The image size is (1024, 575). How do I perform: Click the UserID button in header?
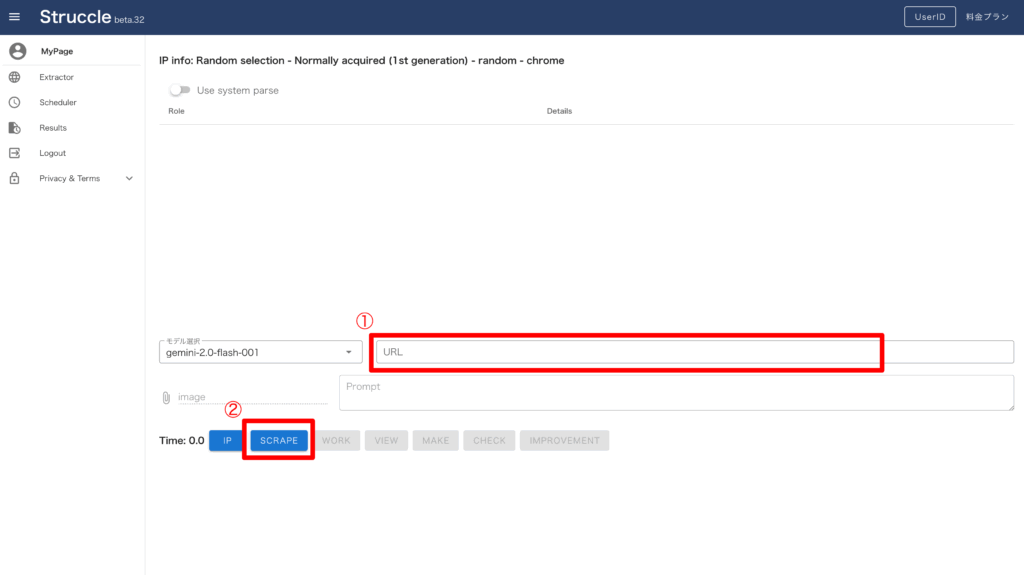pos(929,17)
